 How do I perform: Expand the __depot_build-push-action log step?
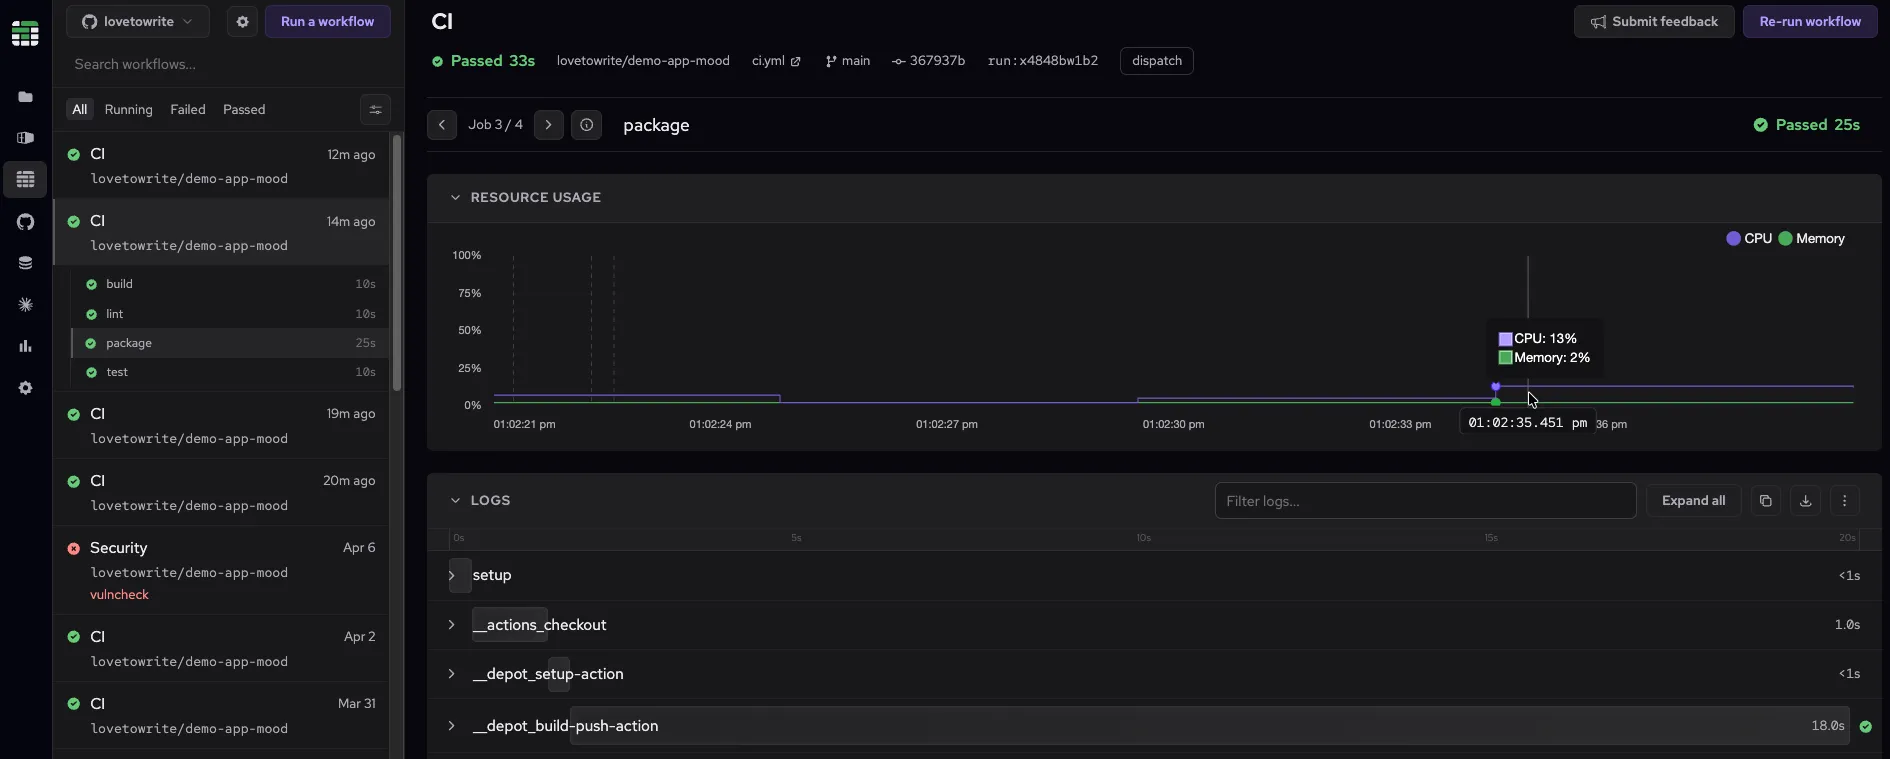[452, 726]
